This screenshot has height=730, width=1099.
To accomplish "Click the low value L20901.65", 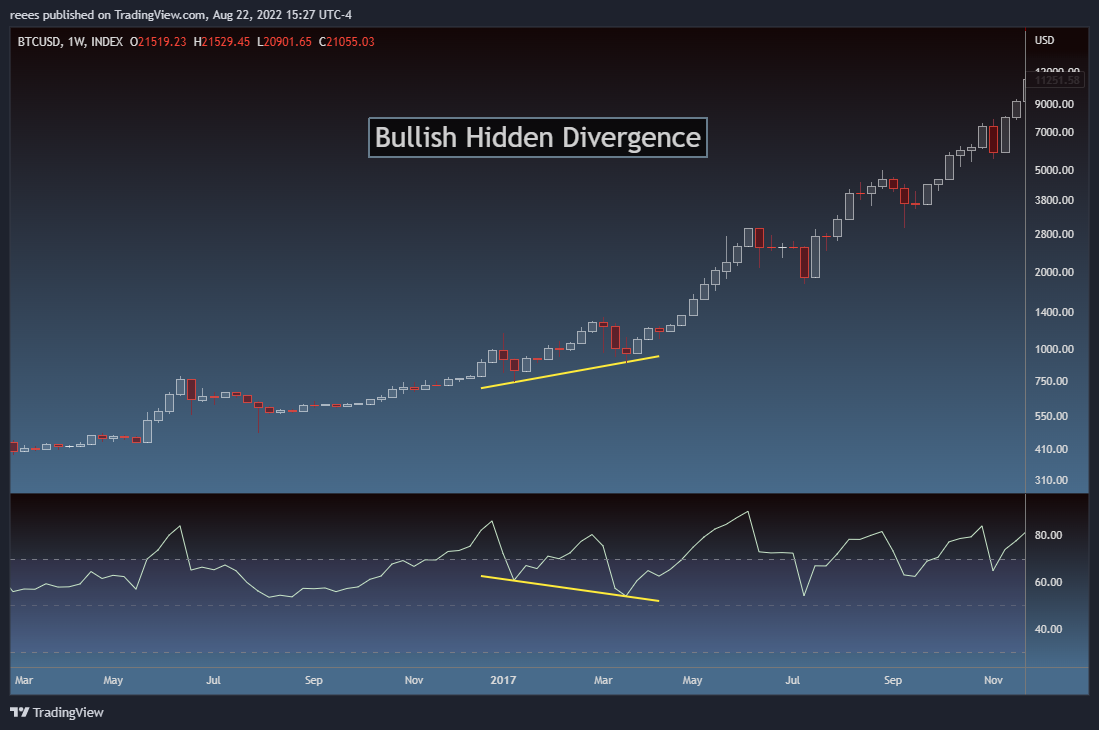I will tap(284, 42).
